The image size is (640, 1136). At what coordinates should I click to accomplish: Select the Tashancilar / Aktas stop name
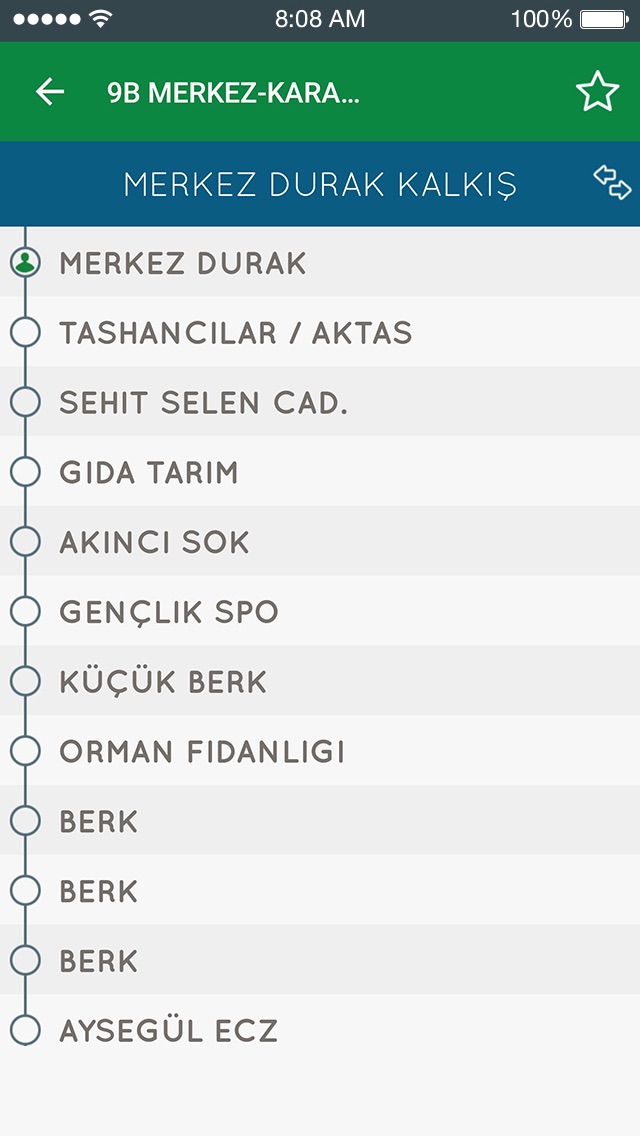tap(236, 332)
